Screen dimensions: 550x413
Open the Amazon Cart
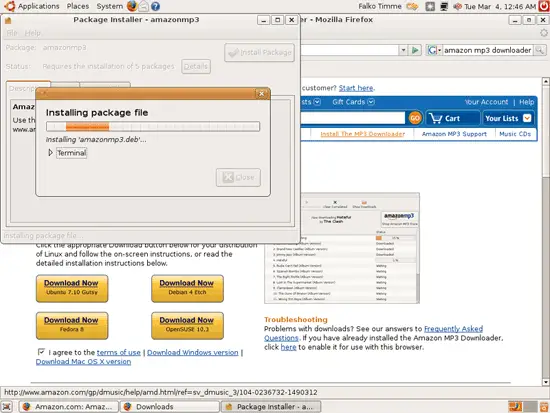[x=452, y=118]
